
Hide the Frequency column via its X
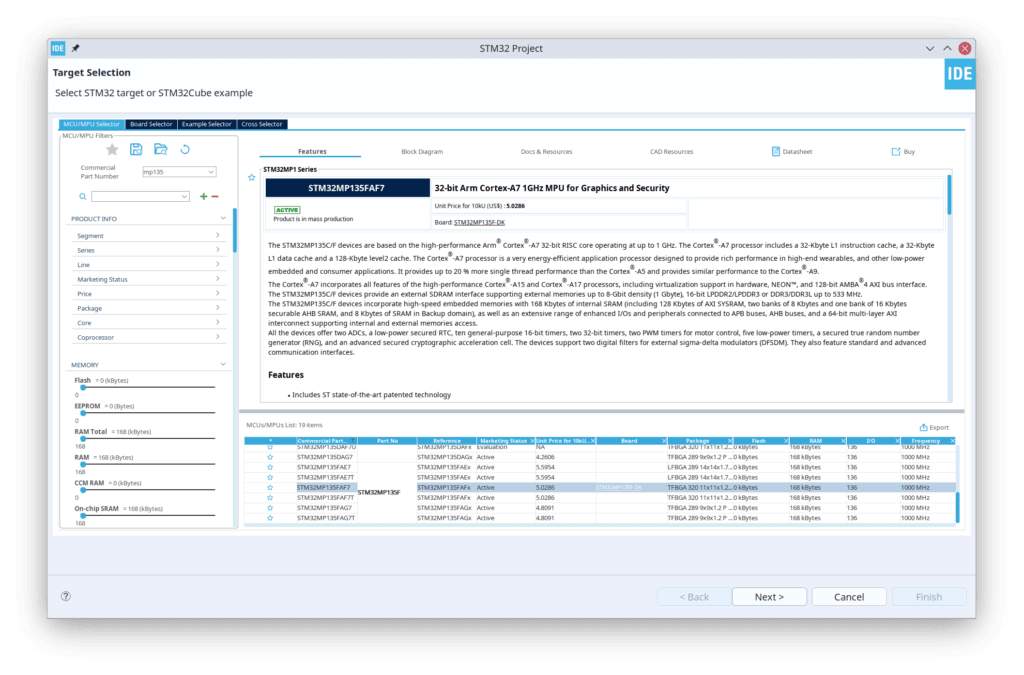[952, 441]
